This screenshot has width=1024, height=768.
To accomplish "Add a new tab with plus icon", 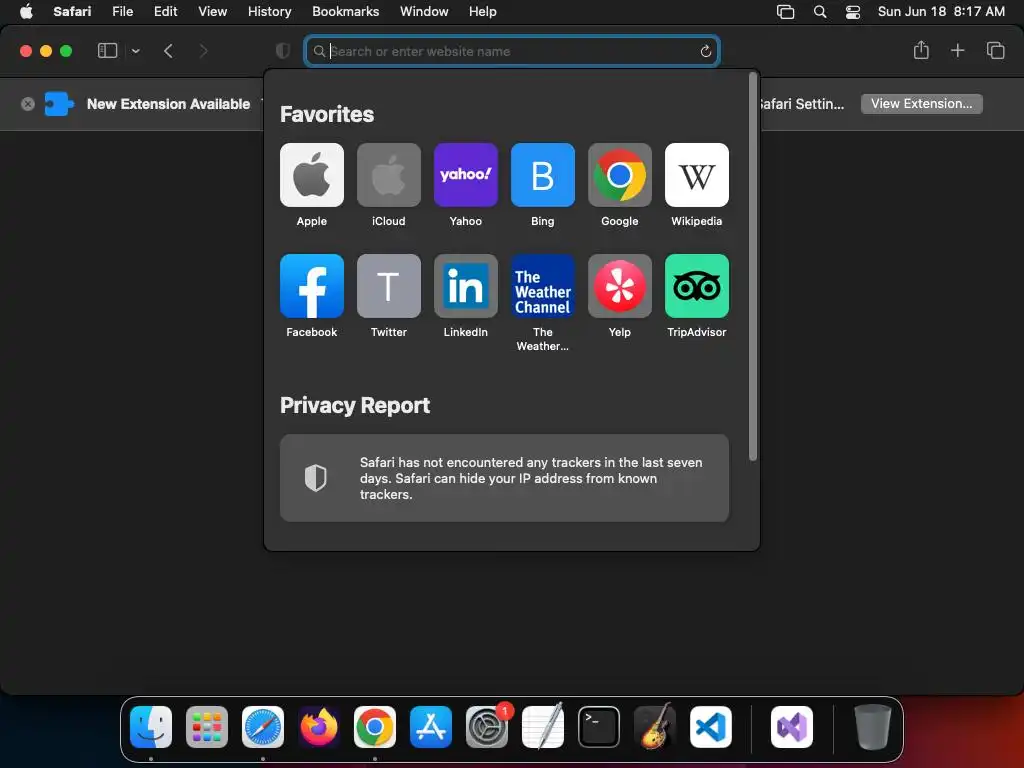I will pos(957,50).
